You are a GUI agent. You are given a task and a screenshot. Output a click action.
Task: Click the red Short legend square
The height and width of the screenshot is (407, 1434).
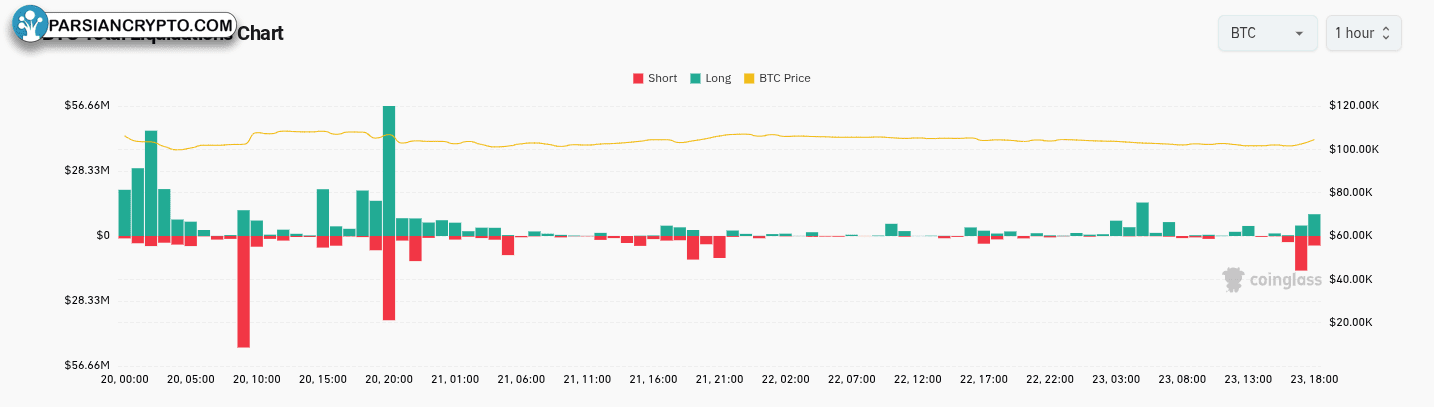tap(638, 78)
